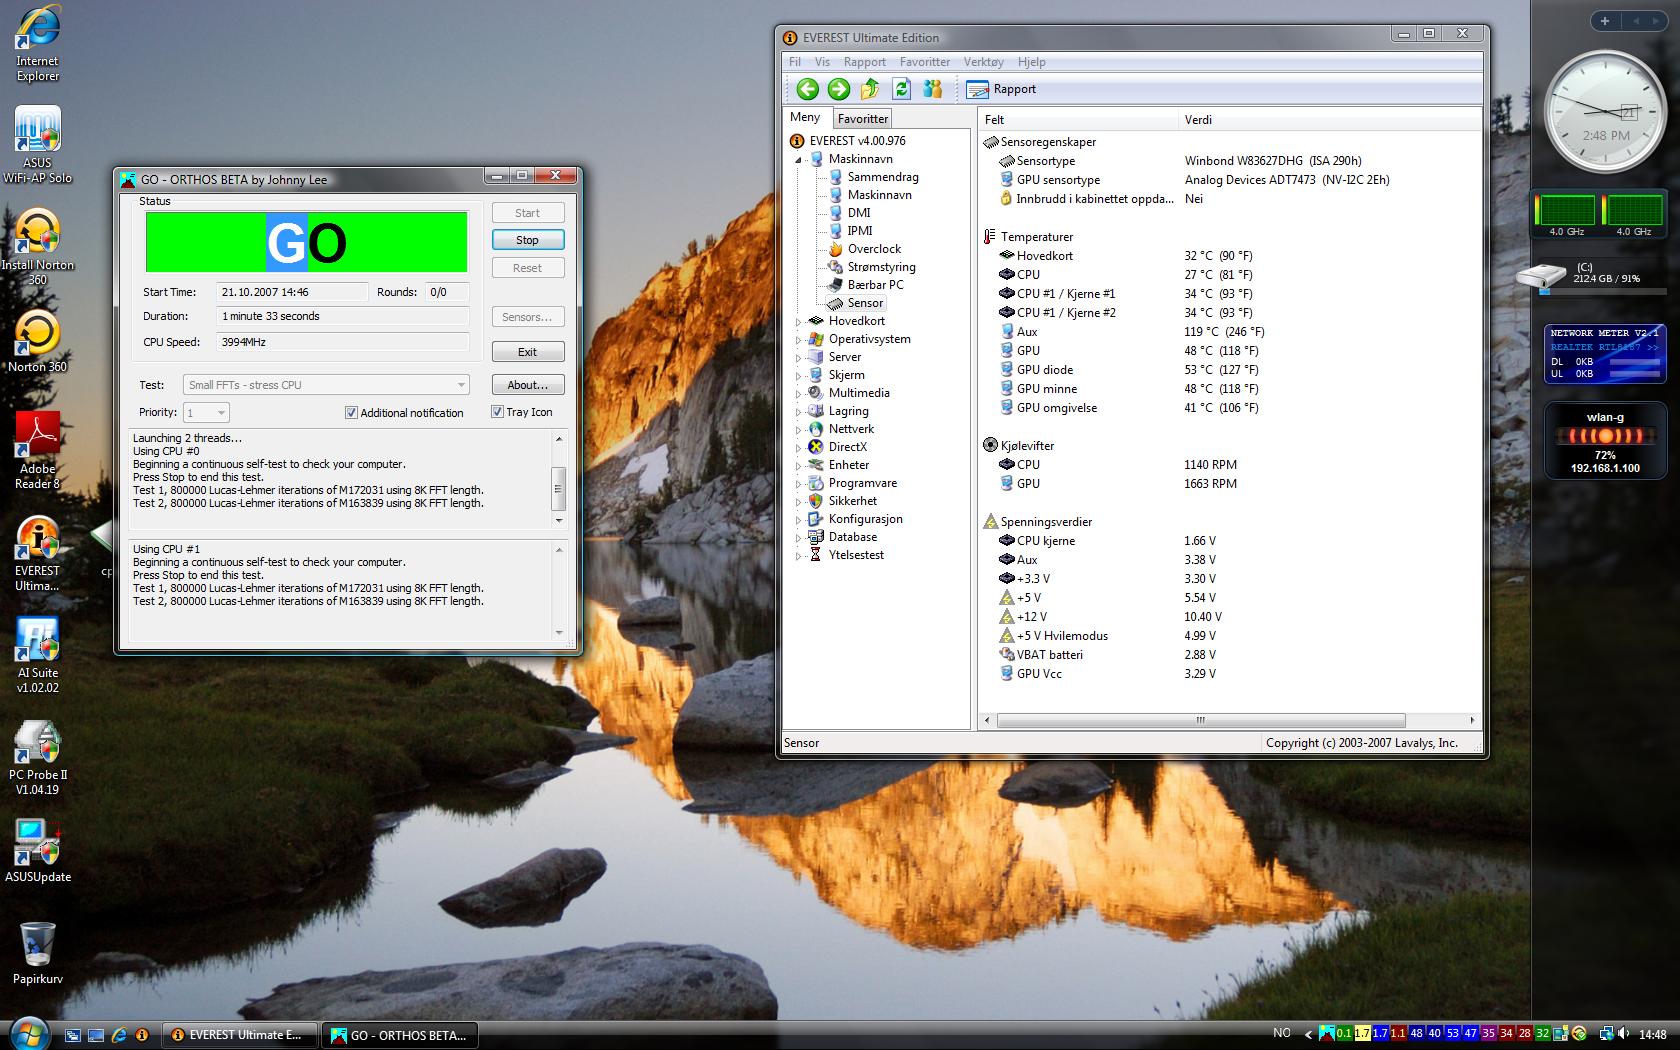This screenshot has width=1680, height=1050.
Task: Select the Adobe Reader 8 desktop icon
Action: (37, 450)
